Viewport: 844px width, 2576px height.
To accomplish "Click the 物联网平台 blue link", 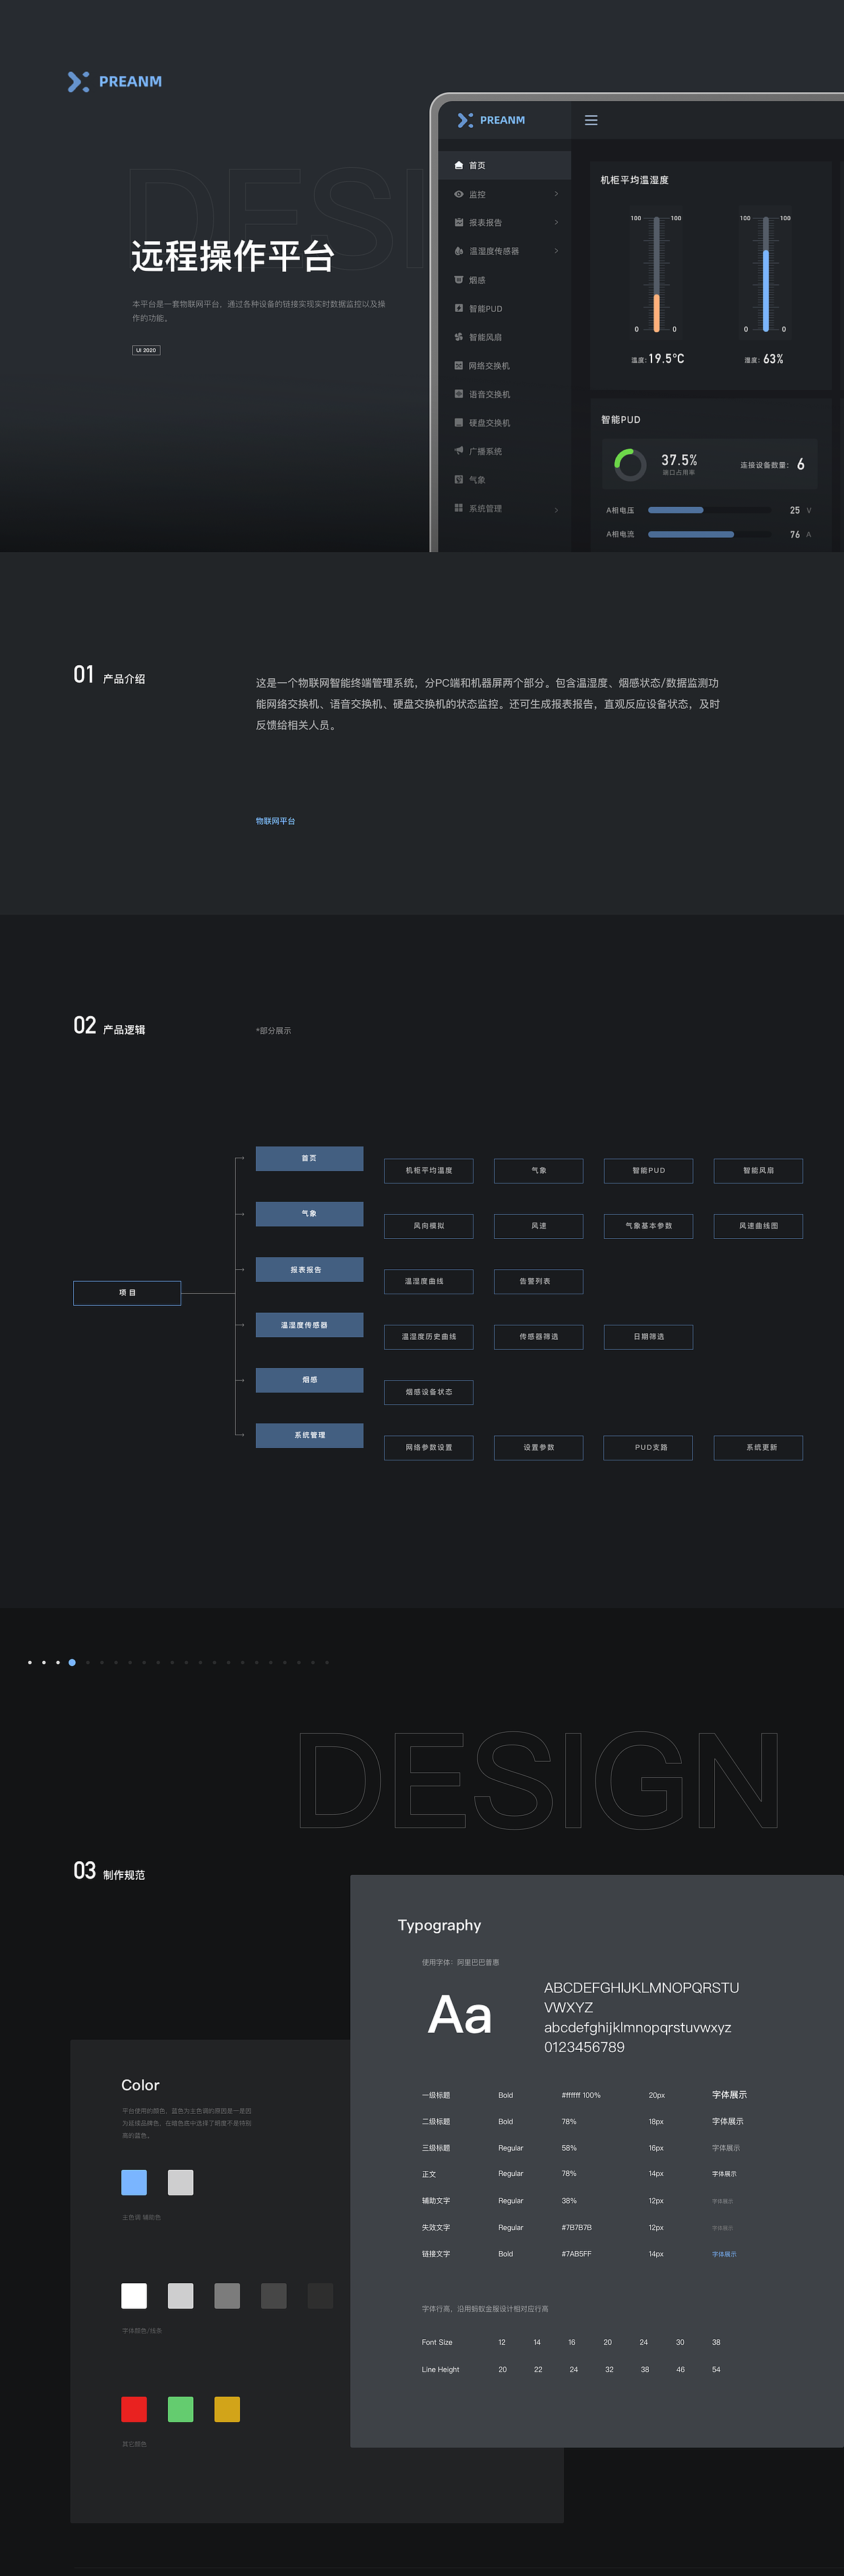I will click(275, 821).
